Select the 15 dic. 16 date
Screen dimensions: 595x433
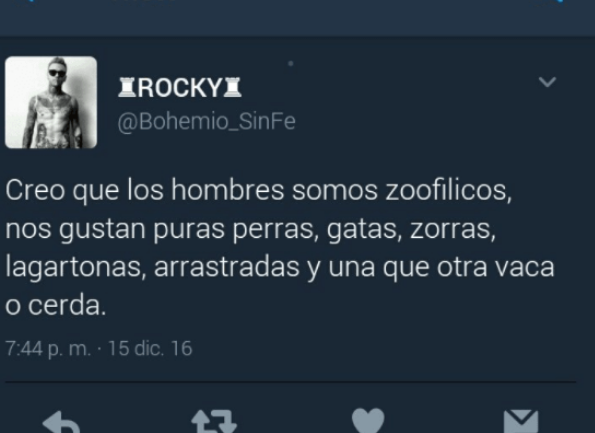click(x=150, y=348)
